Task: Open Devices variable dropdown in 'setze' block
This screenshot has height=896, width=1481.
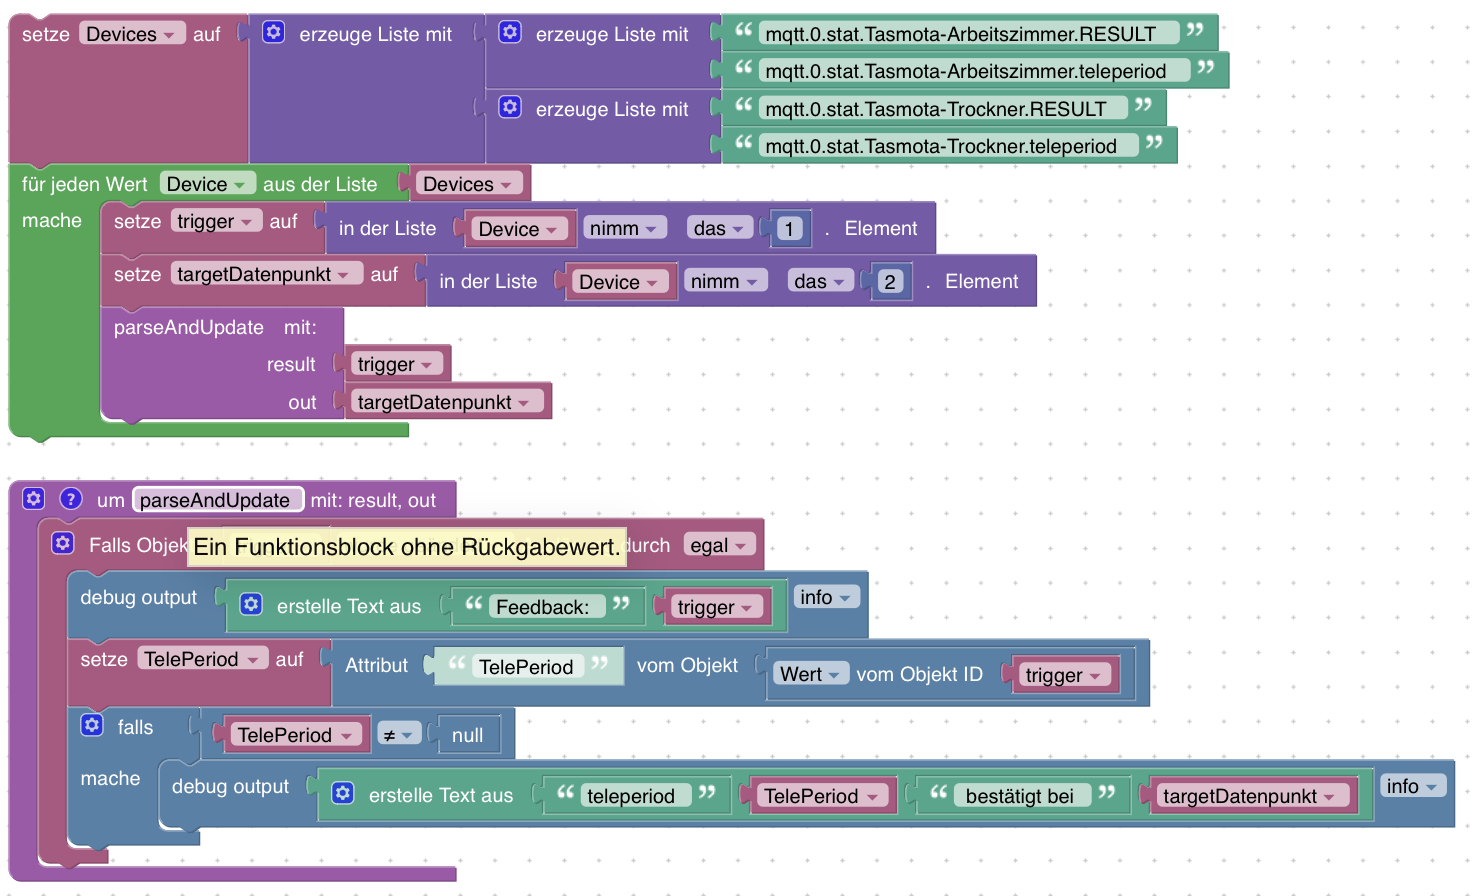Action: click(x=131, y=34)
